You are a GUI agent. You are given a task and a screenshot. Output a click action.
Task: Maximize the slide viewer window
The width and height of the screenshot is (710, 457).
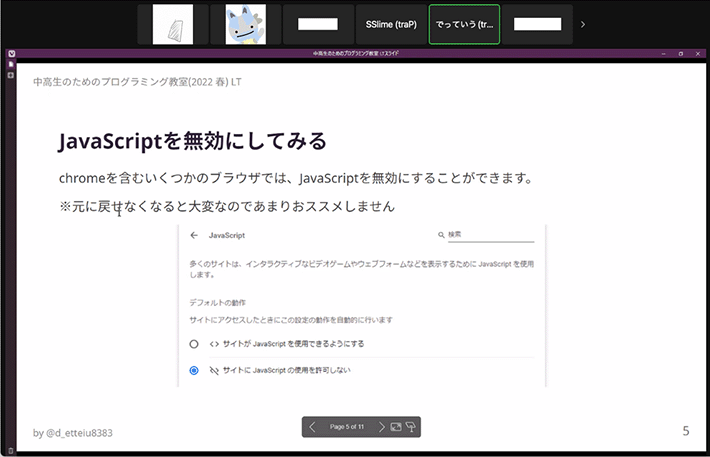click(680, 53)
